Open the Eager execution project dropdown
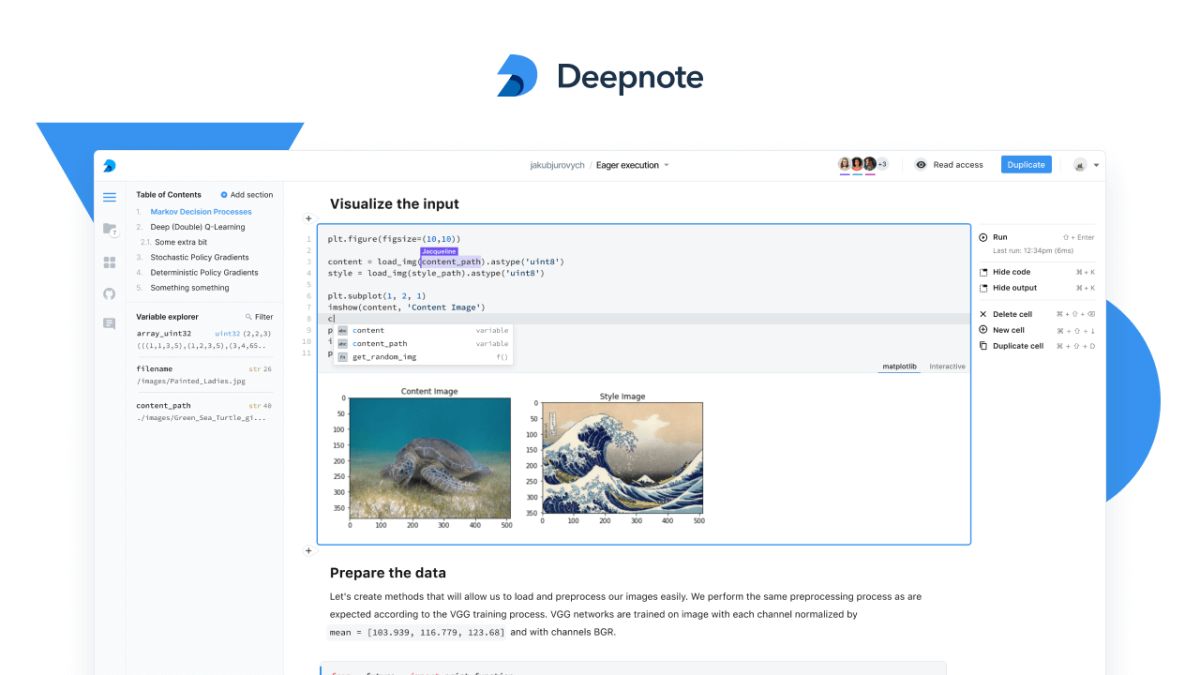Screen dimensions: 1200x675 (633, 165)
